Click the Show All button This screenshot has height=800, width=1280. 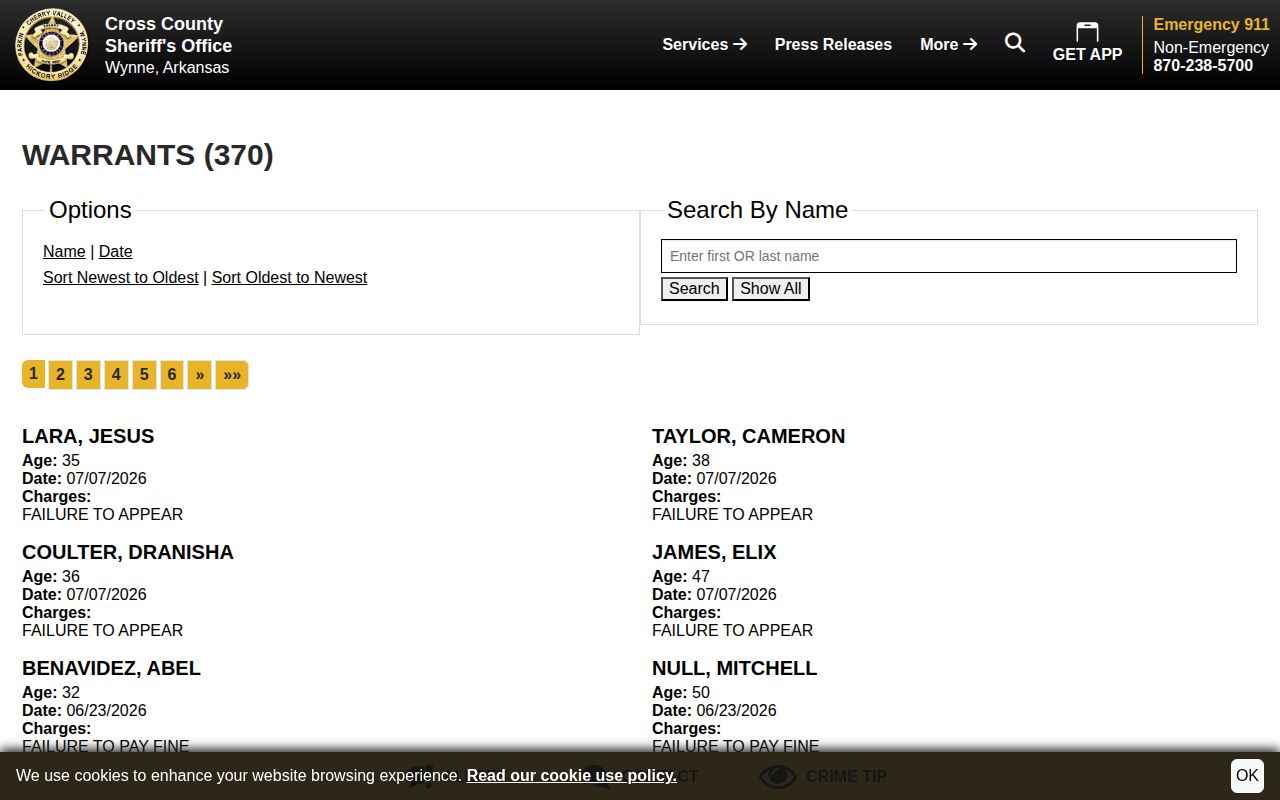coord(771,289)
